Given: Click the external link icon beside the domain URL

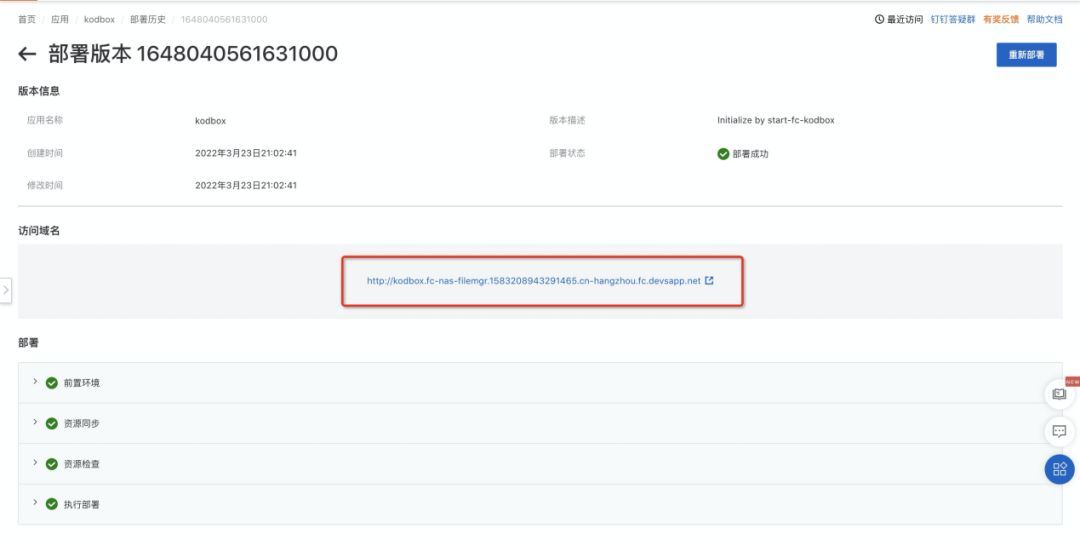Looking at the screenshot, I should click(x=709, y=281).
